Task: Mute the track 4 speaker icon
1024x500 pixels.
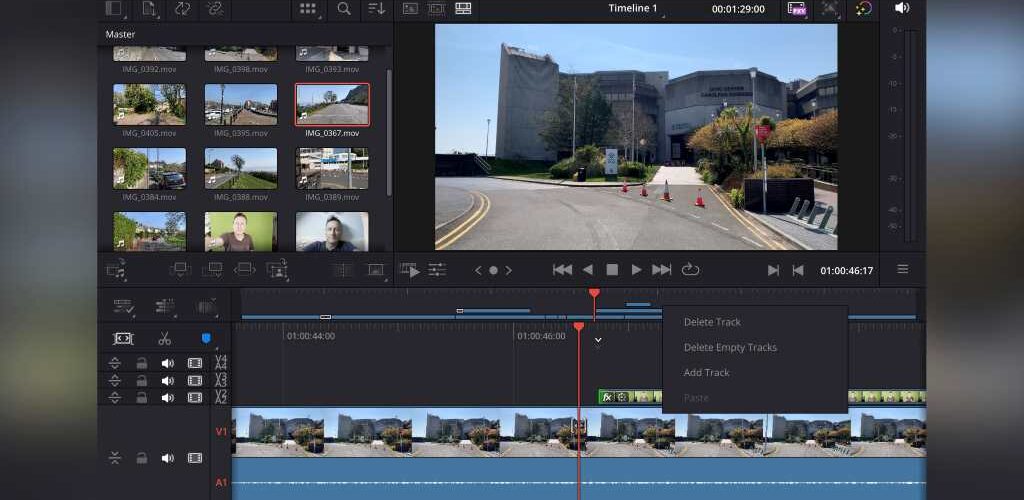Action: pyautogui.click(x=168, y=363)
